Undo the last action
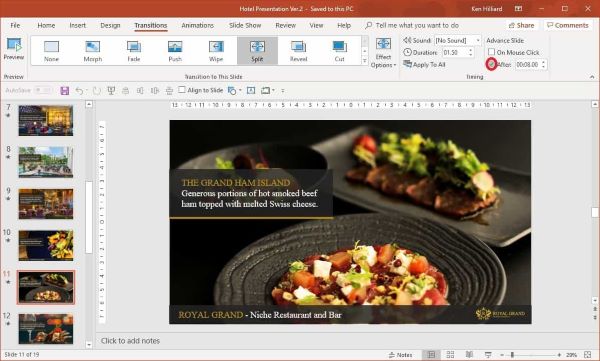The image size is (600, 361). point(79,91)
